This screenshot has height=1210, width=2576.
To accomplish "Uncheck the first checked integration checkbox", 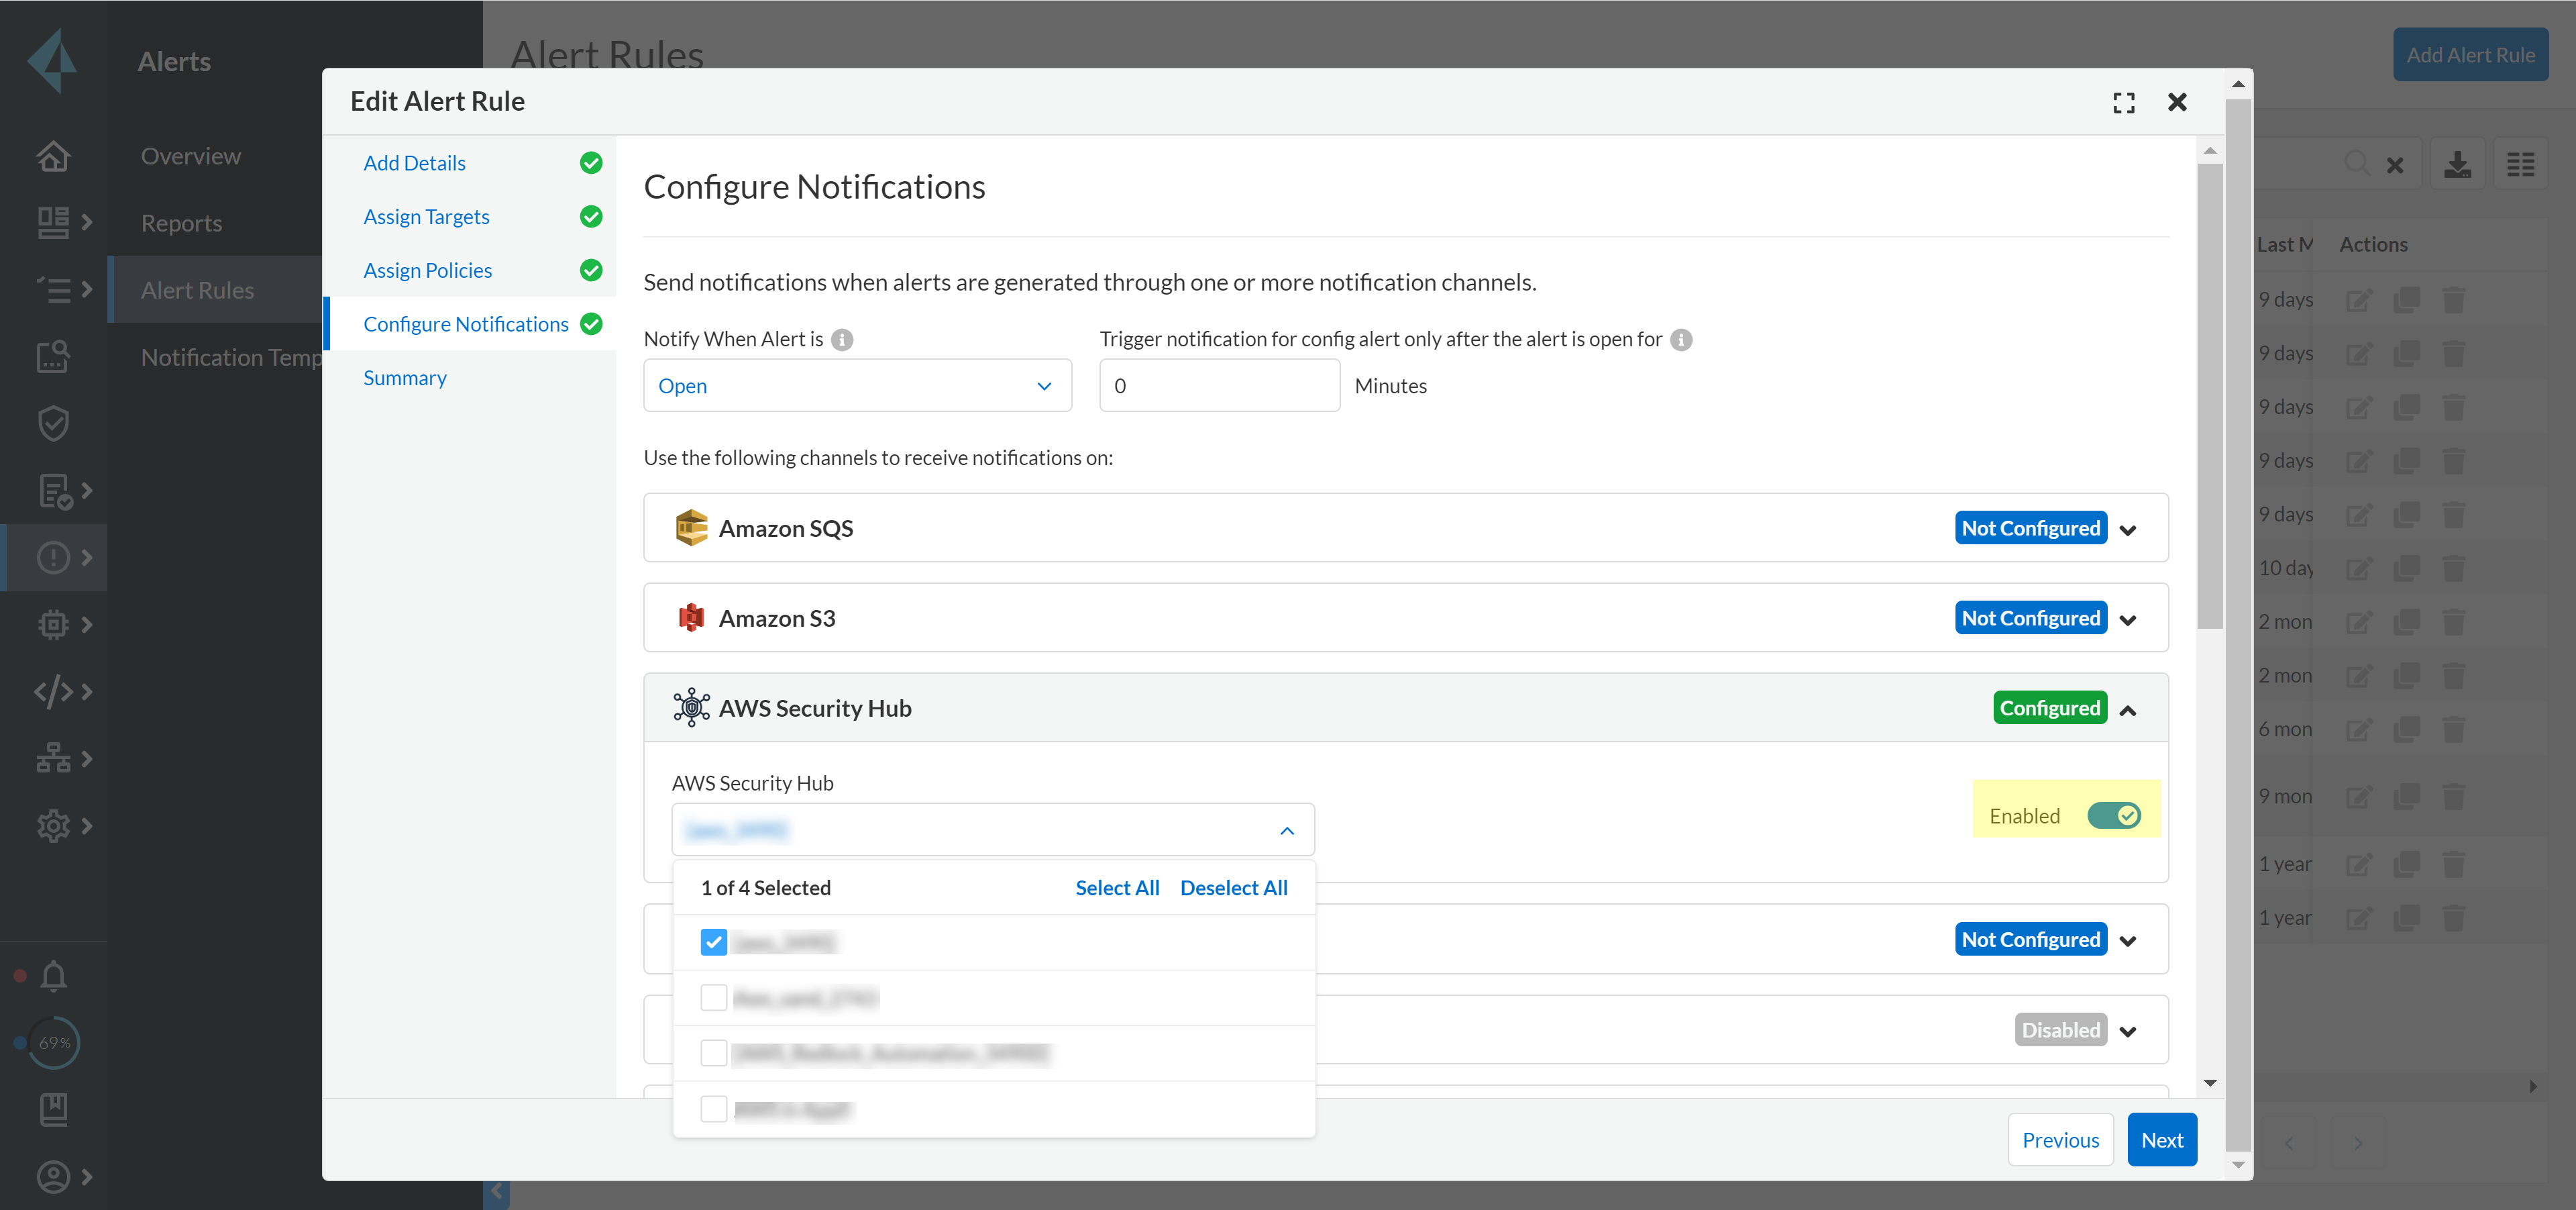I will coord(713,942).
